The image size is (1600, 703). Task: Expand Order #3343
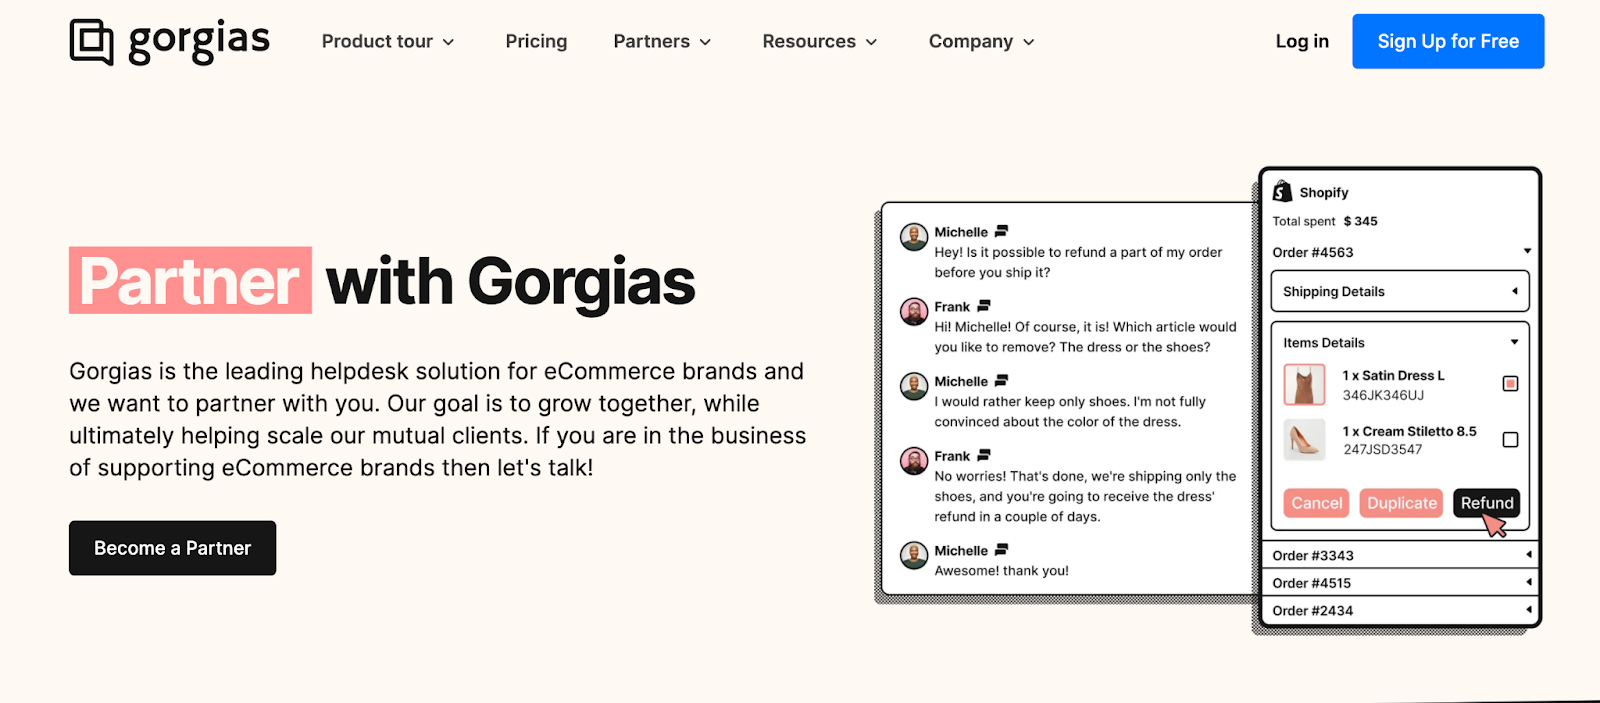tap(1528, 554)
